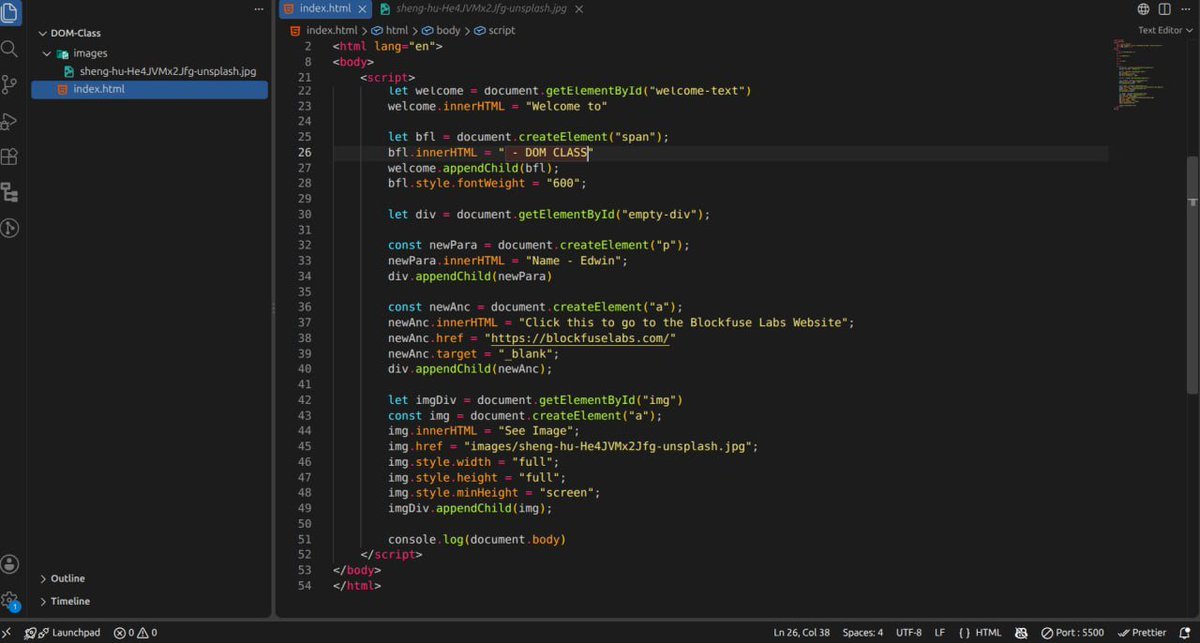Click the sticky <script> header line
This screenshot has width=1200, height=643.
click(388, 77)
